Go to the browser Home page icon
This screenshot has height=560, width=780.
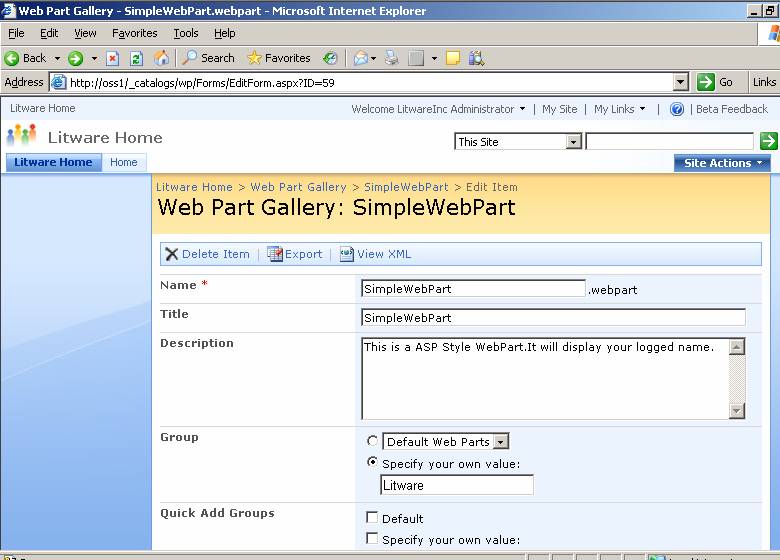161,58
